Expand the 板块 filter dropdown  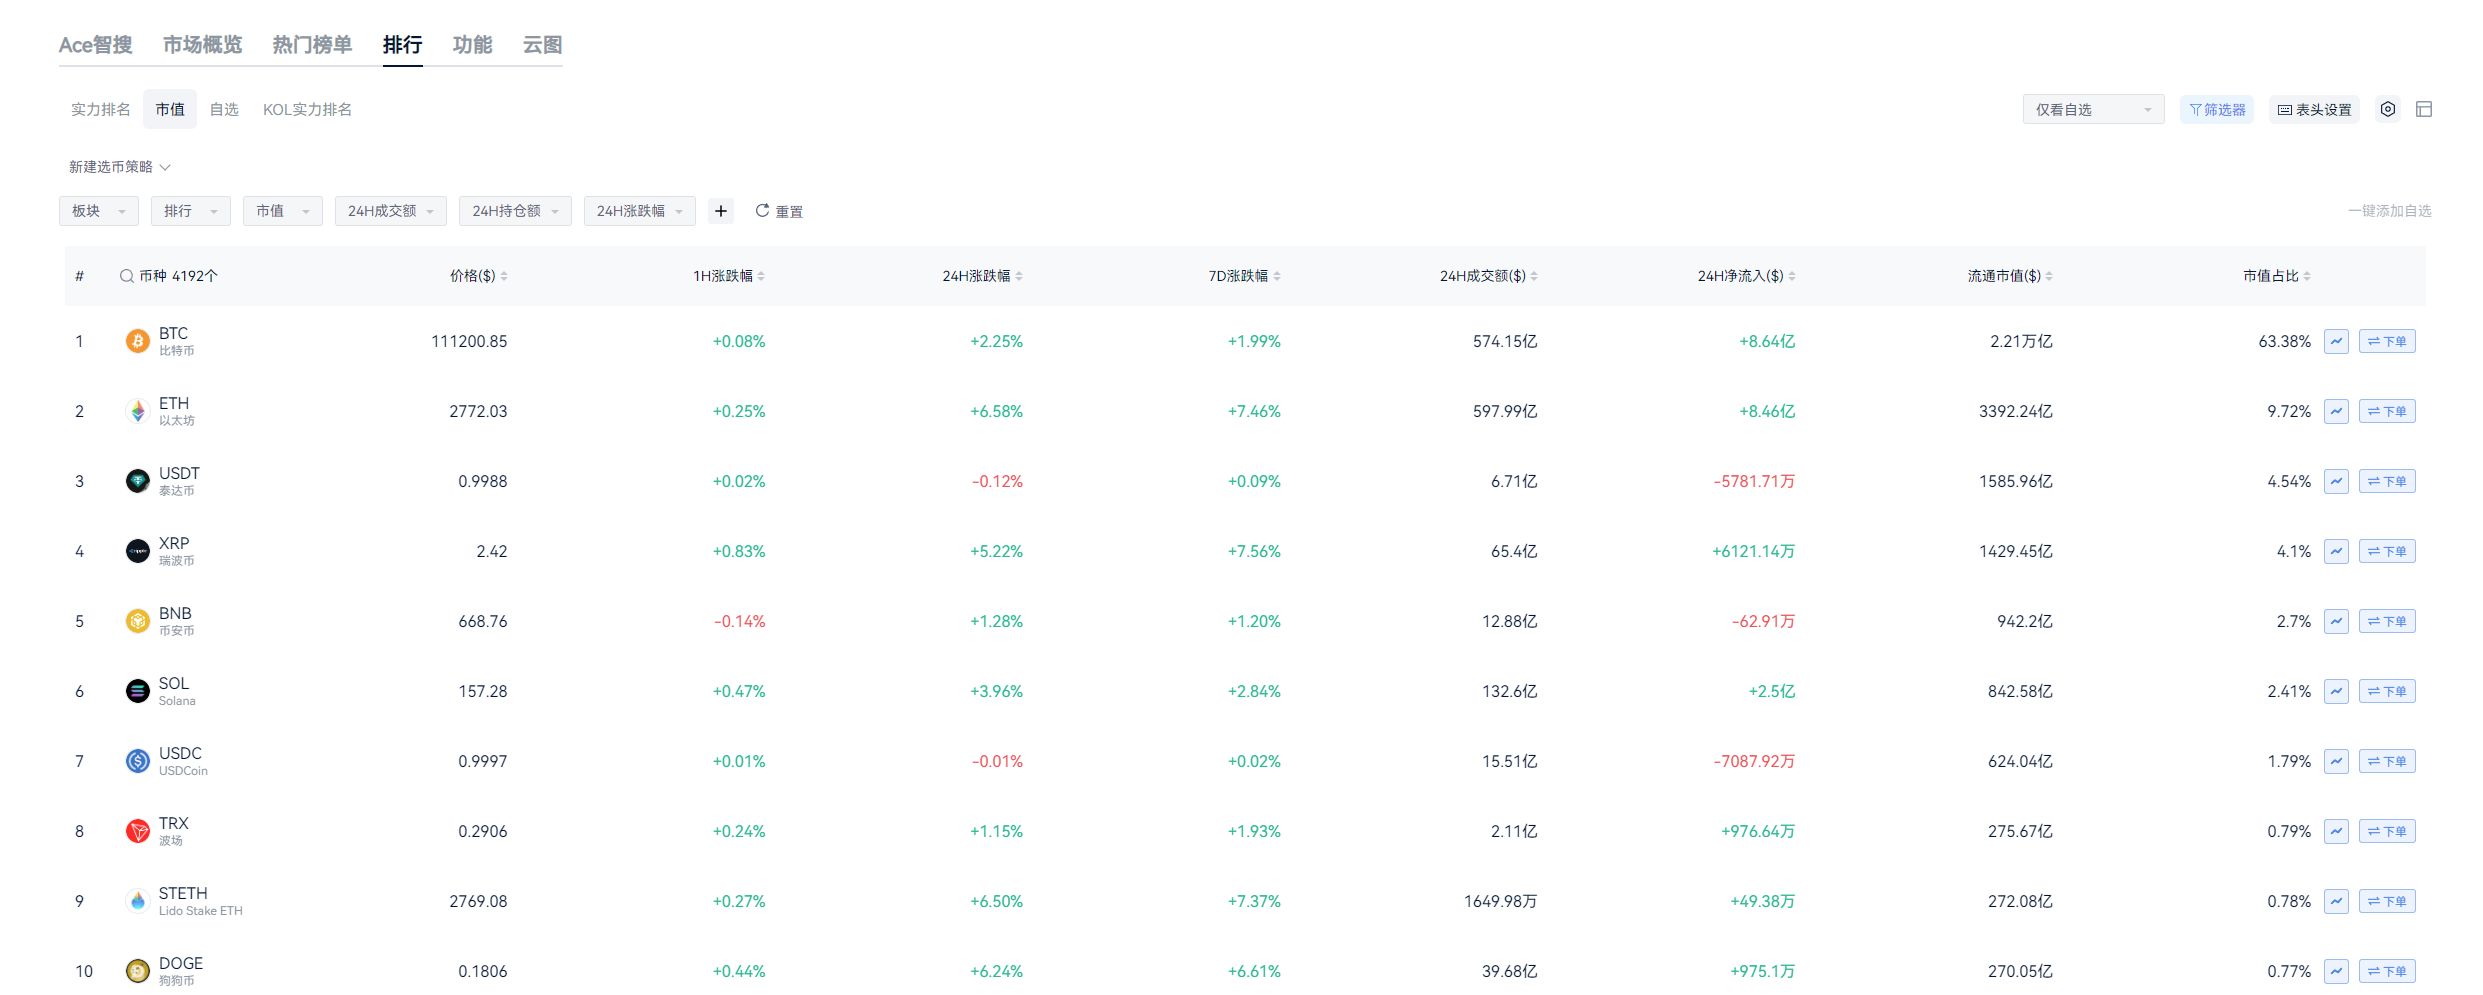(99, 211)
